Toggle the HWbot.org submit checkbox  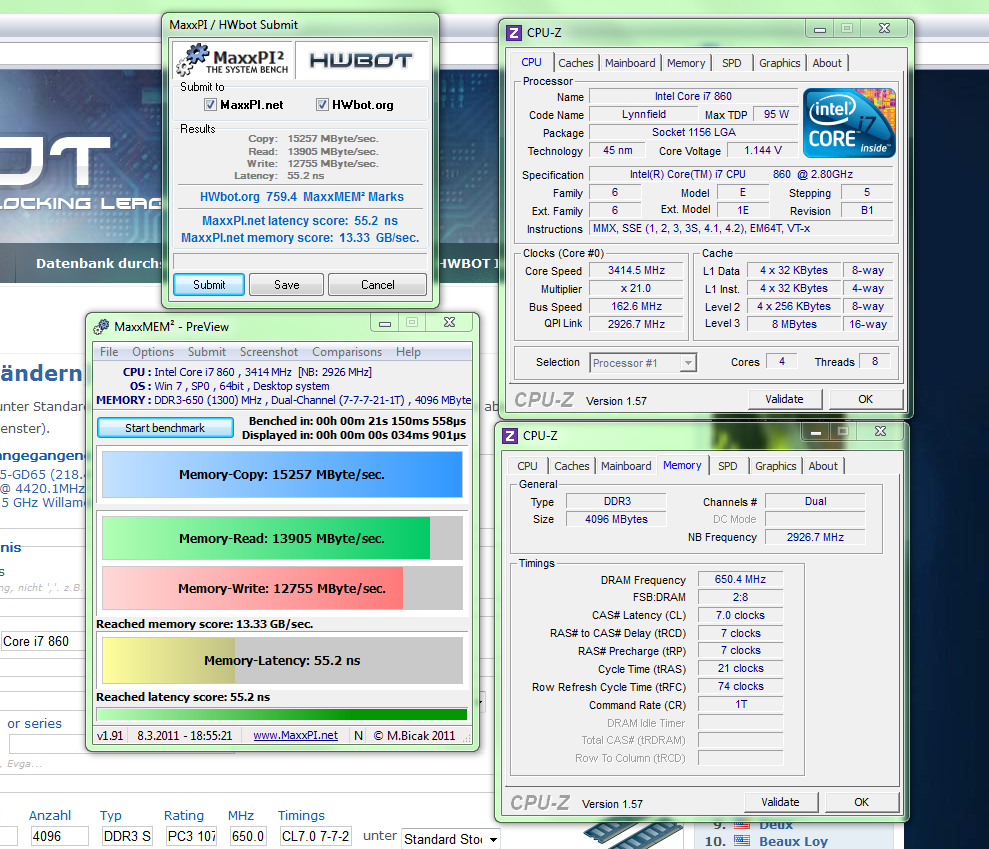pyautogui.click(x=322, y=105)
